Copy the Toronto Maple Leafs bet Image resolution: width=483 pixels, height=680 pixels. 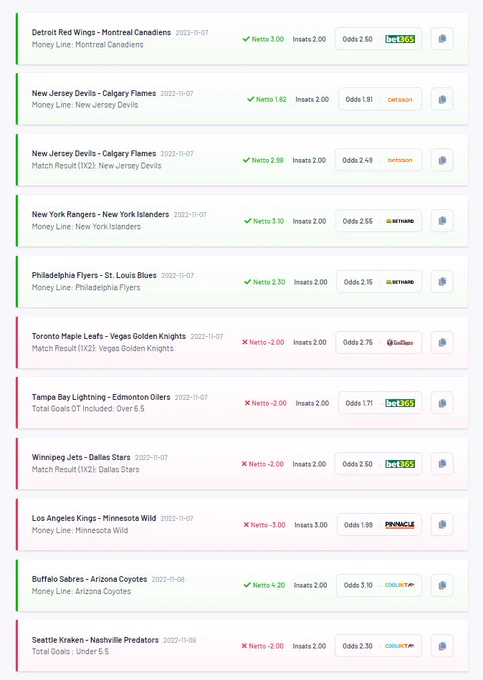click(442, 342)
